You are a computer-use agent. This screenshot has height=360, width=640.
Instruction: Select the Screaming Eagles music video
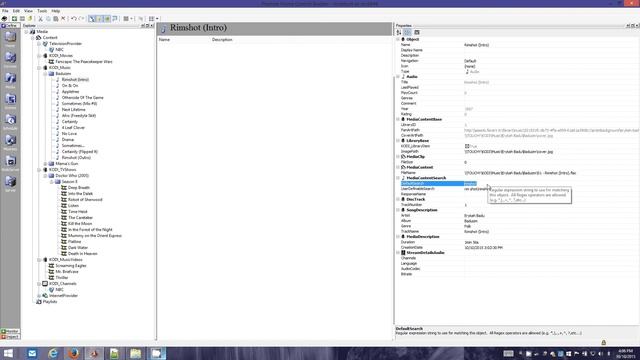[71, 266]
